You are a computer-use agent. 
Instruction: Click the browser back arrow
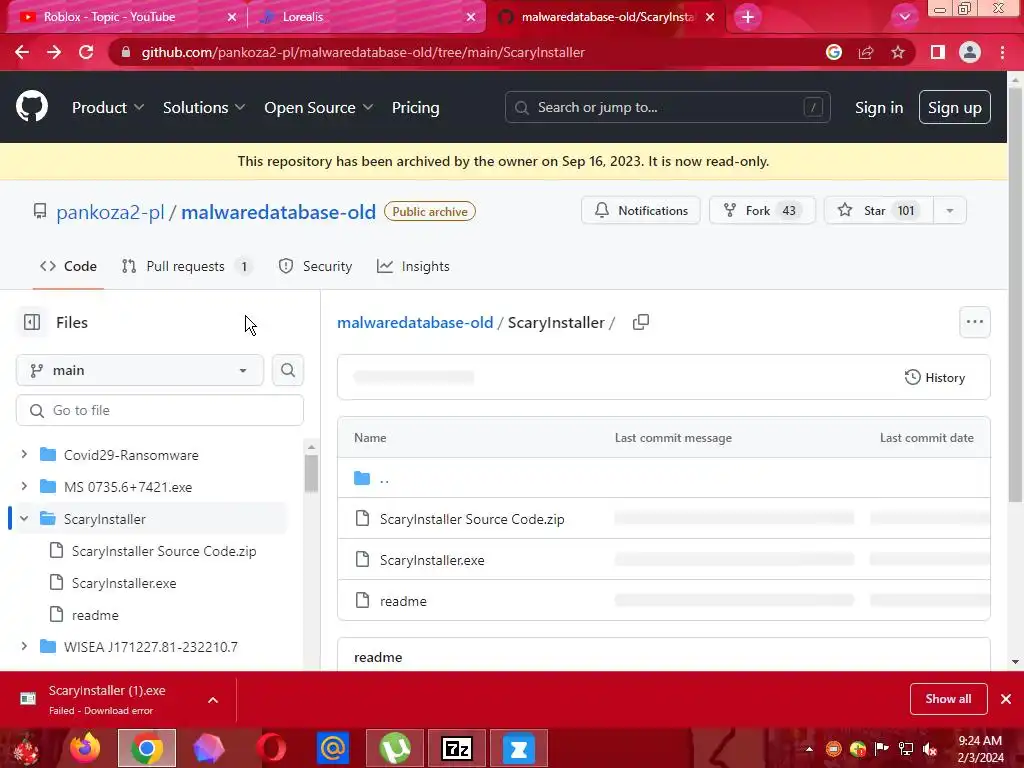22,52
